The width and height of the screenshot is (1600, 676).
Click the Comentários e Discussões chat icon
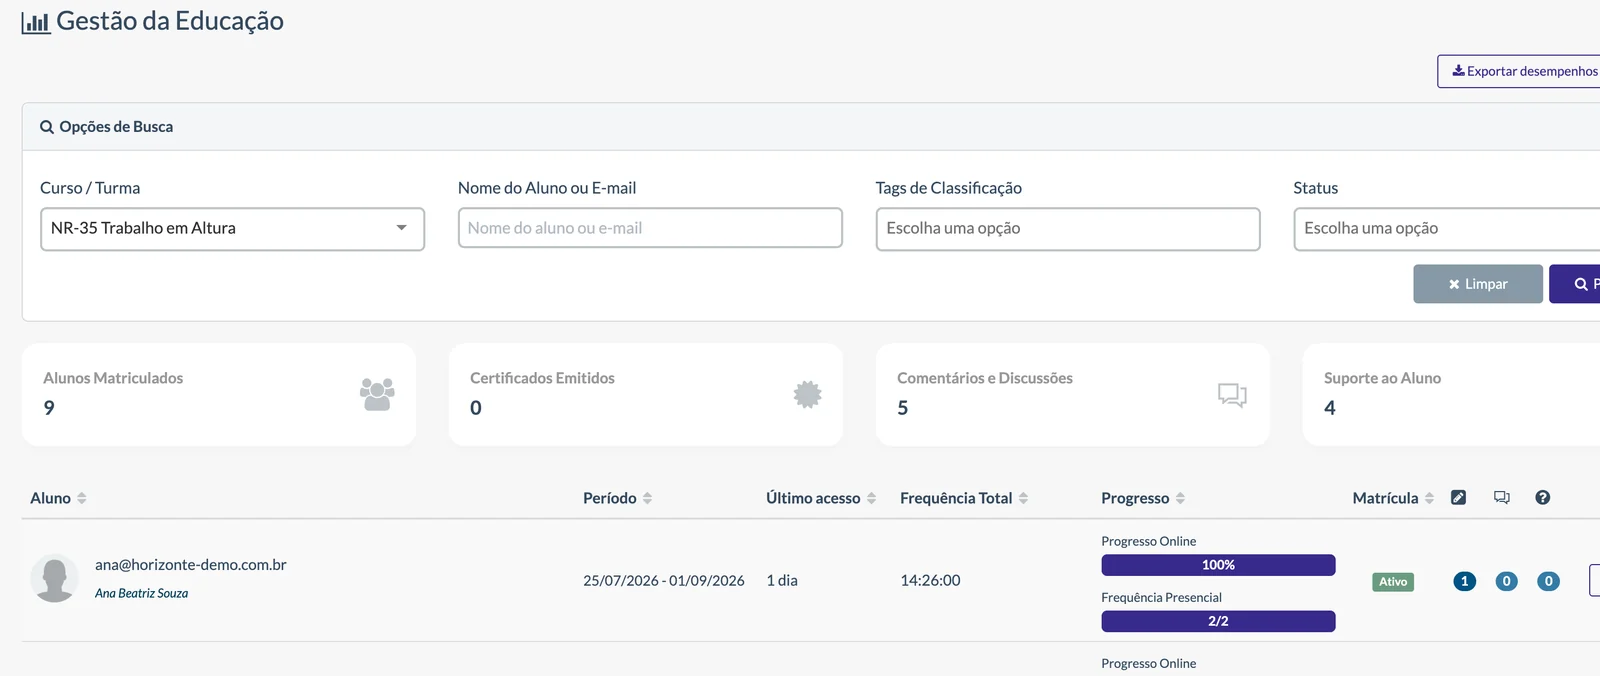click(1232, 394)
